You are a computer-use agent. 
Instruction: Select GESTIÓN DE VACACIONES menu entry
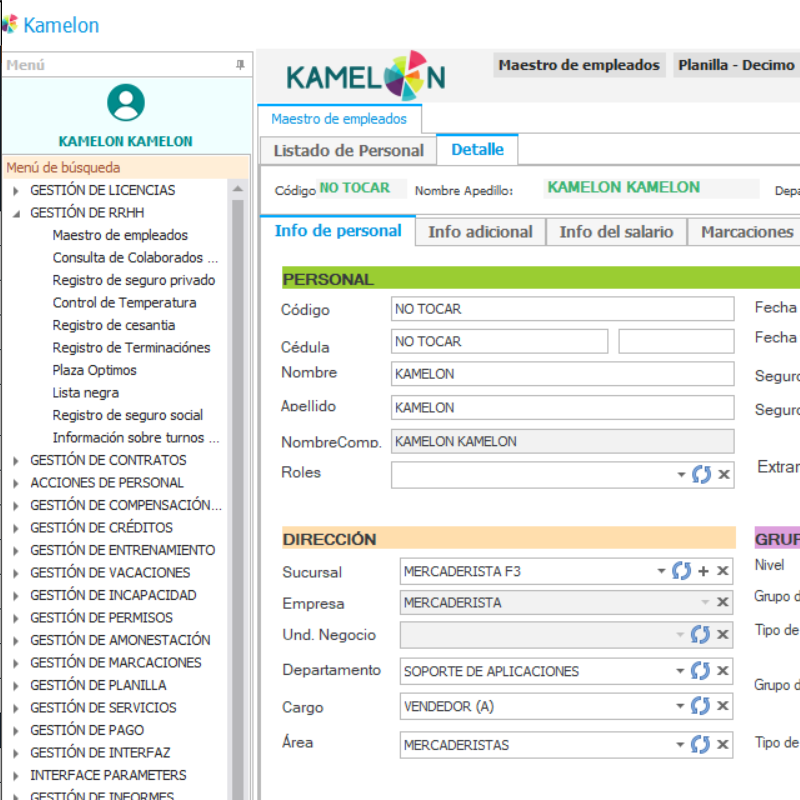(110, 573)
